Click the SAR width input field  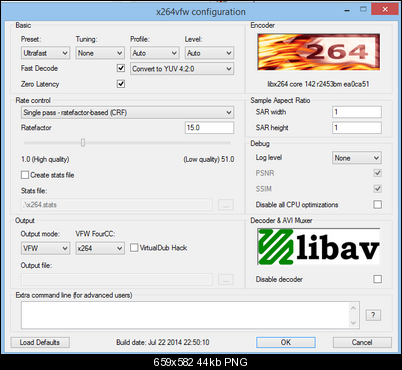(x=357, y=112)
